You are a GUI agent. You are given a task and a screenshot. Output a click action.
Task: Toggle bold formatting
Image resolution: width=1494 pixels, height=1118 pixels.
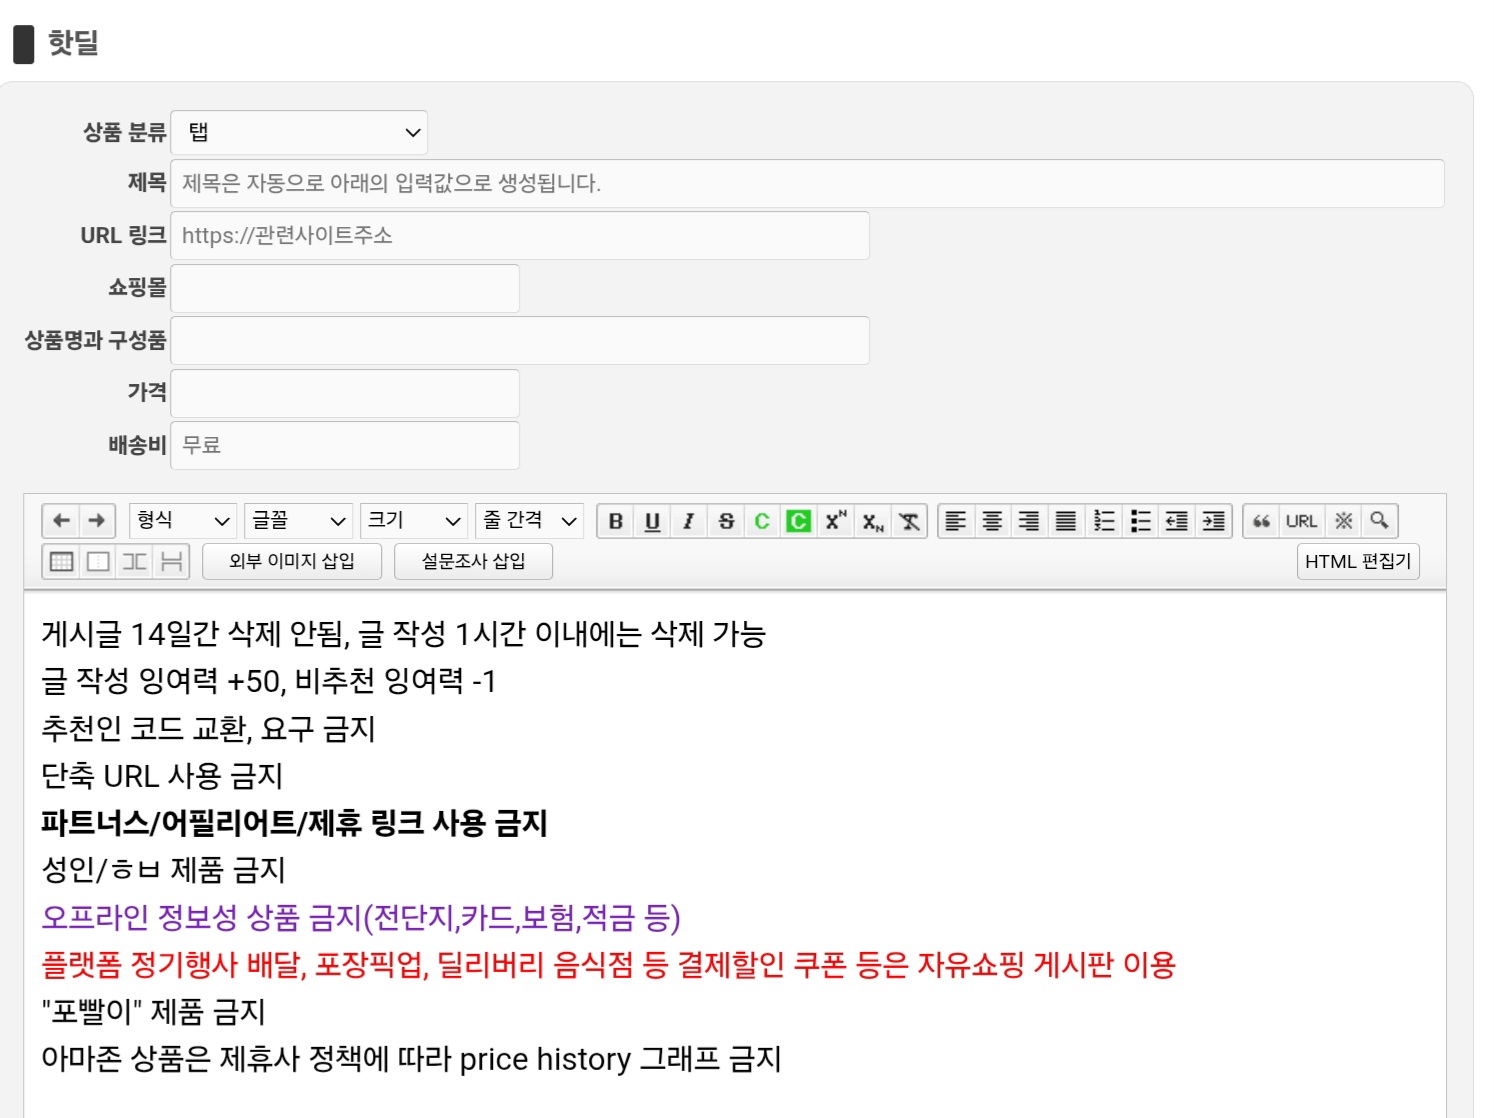[616, 521]
